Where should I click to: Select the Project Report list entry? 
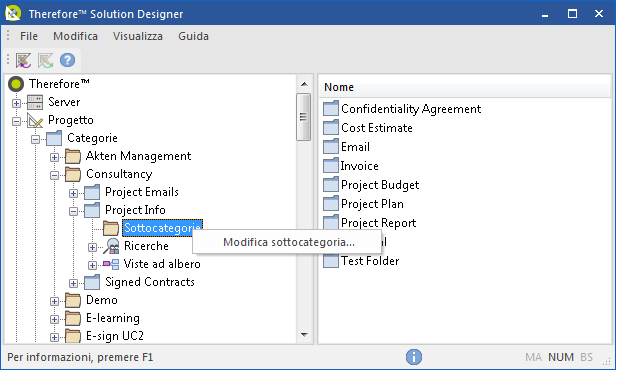[378, 223]
